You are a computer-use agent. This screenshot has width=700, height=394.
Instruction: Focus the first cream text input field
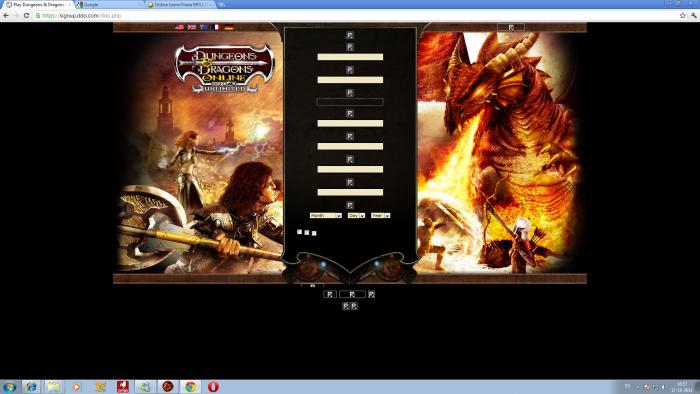coord(350,57)
